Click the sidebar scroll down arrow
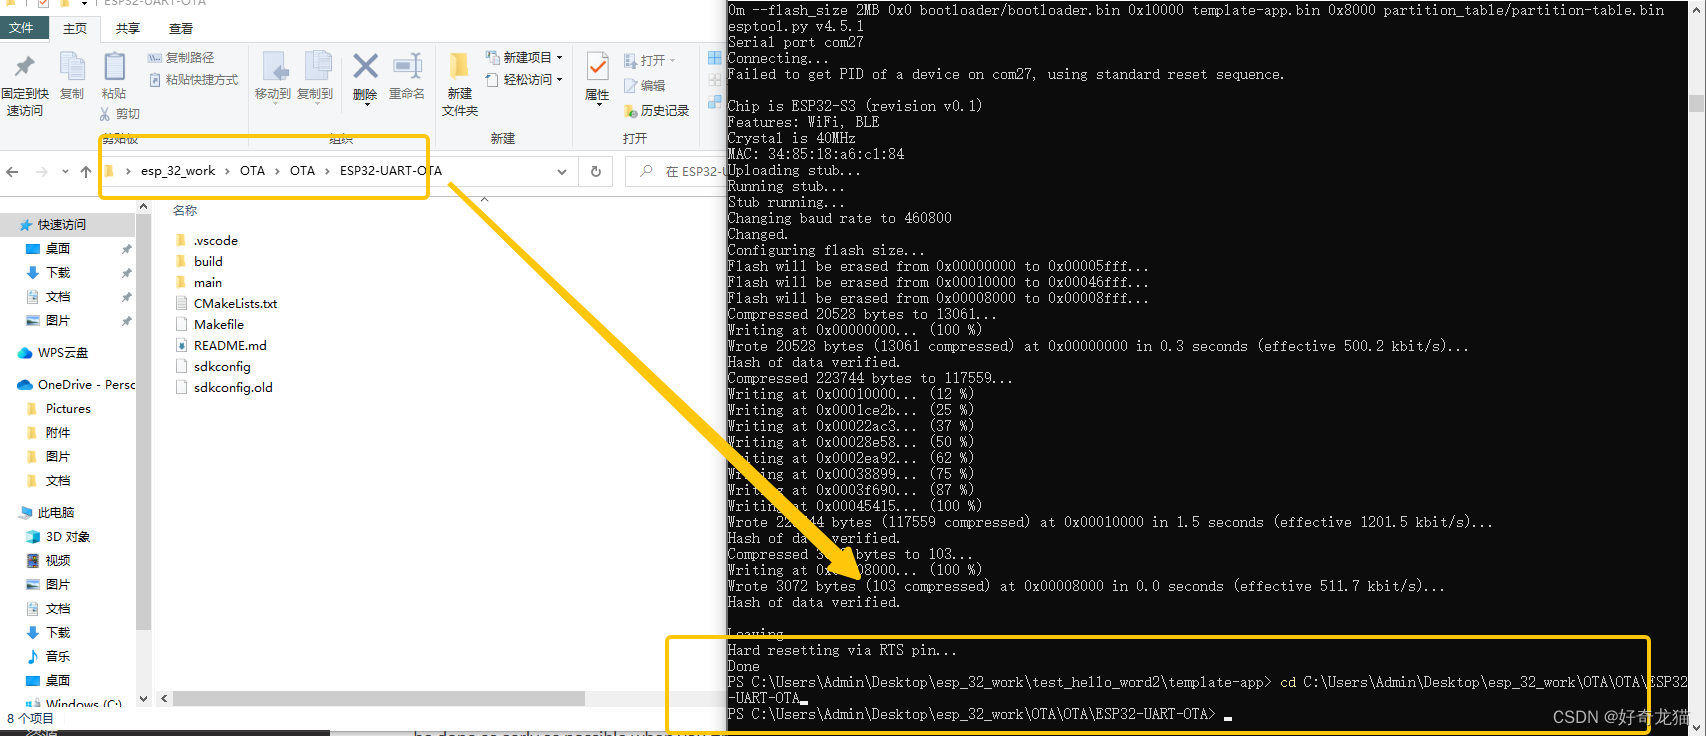Image resolution: width=1706 pixels, height=736 pixels. pyautogui.click(x=143, y=699)
